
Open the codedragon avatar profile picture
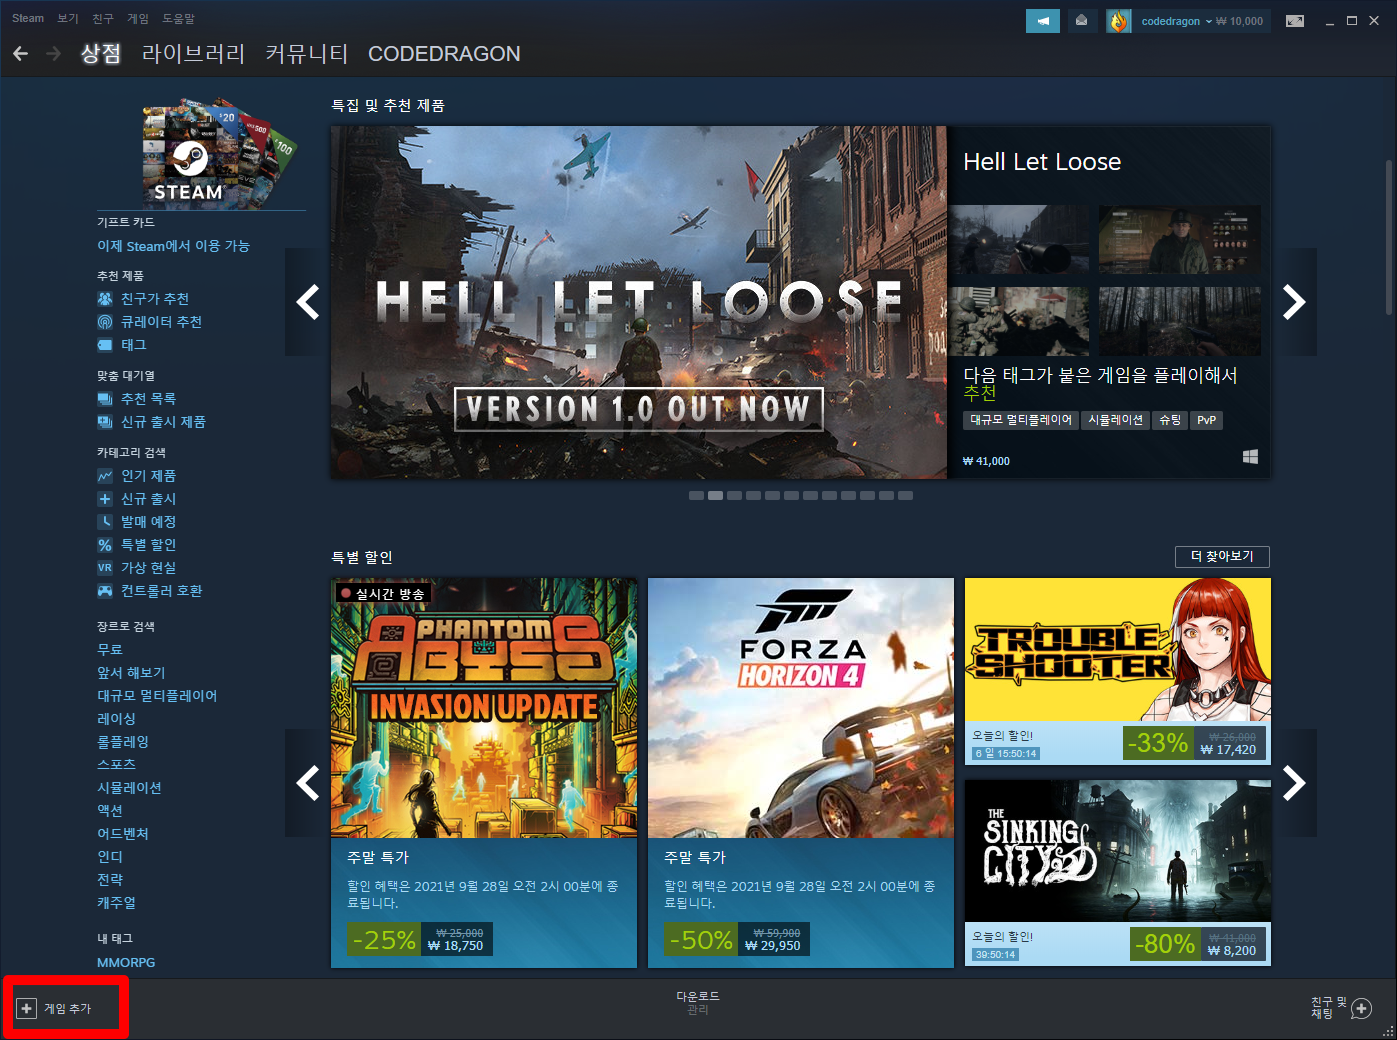coord(1118,21)
